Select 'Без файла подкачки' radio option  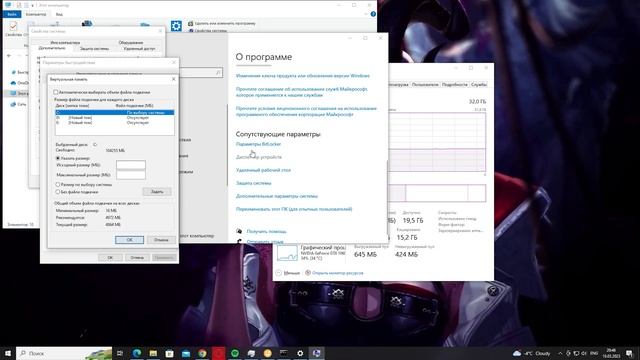(58, 192)
